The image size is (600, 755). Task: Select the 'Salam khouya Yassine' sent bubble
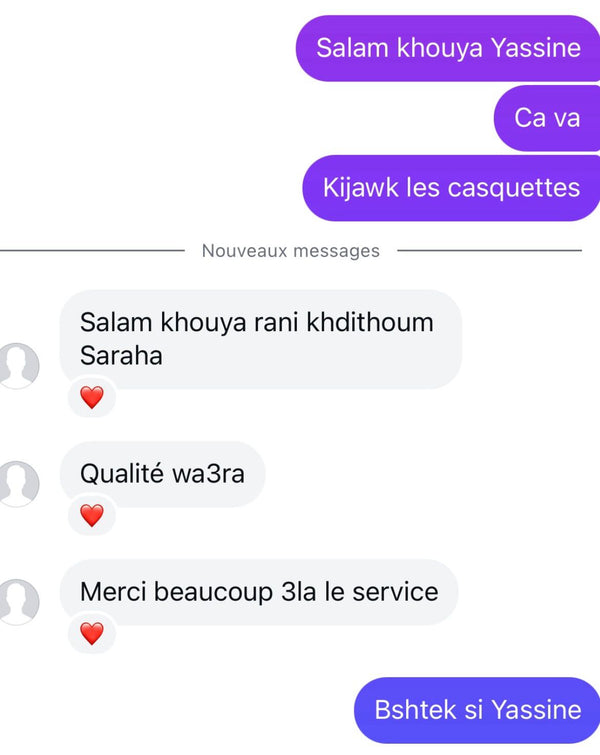[448, 48]
